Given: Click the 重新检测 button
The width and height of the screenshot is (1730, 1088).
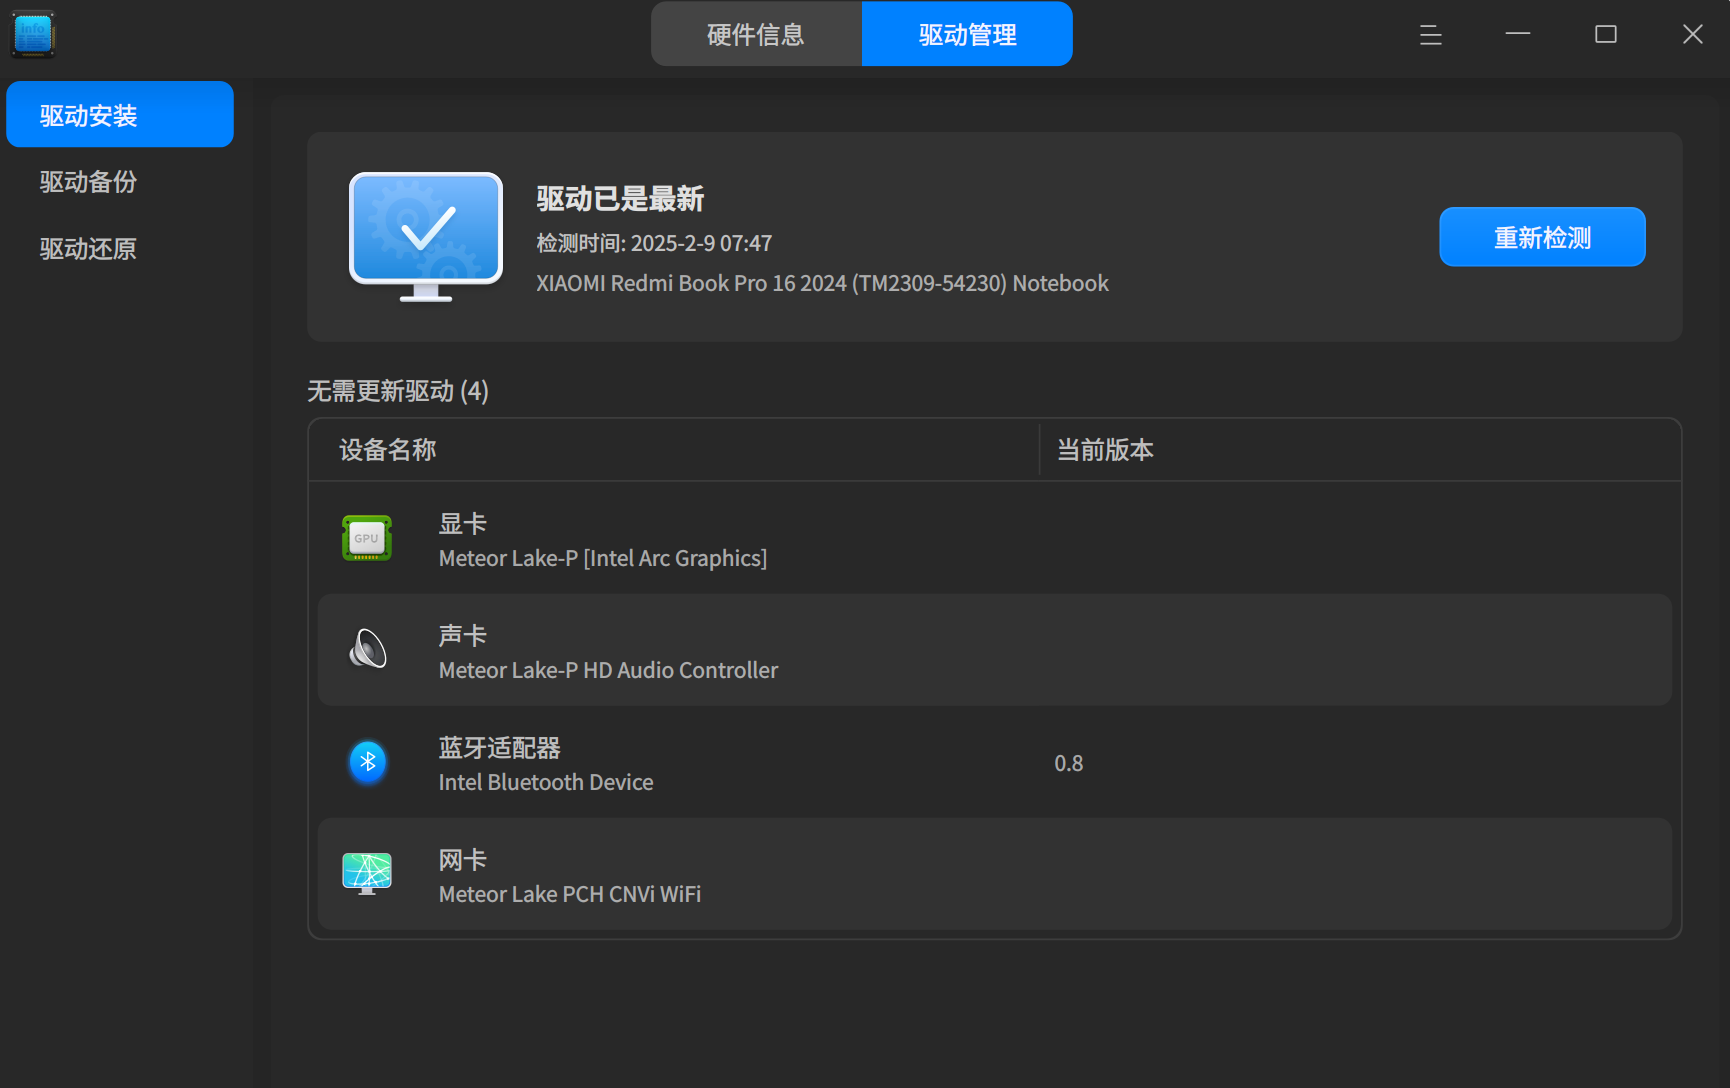Looking at the screenshot, I should click(1542, 237).
